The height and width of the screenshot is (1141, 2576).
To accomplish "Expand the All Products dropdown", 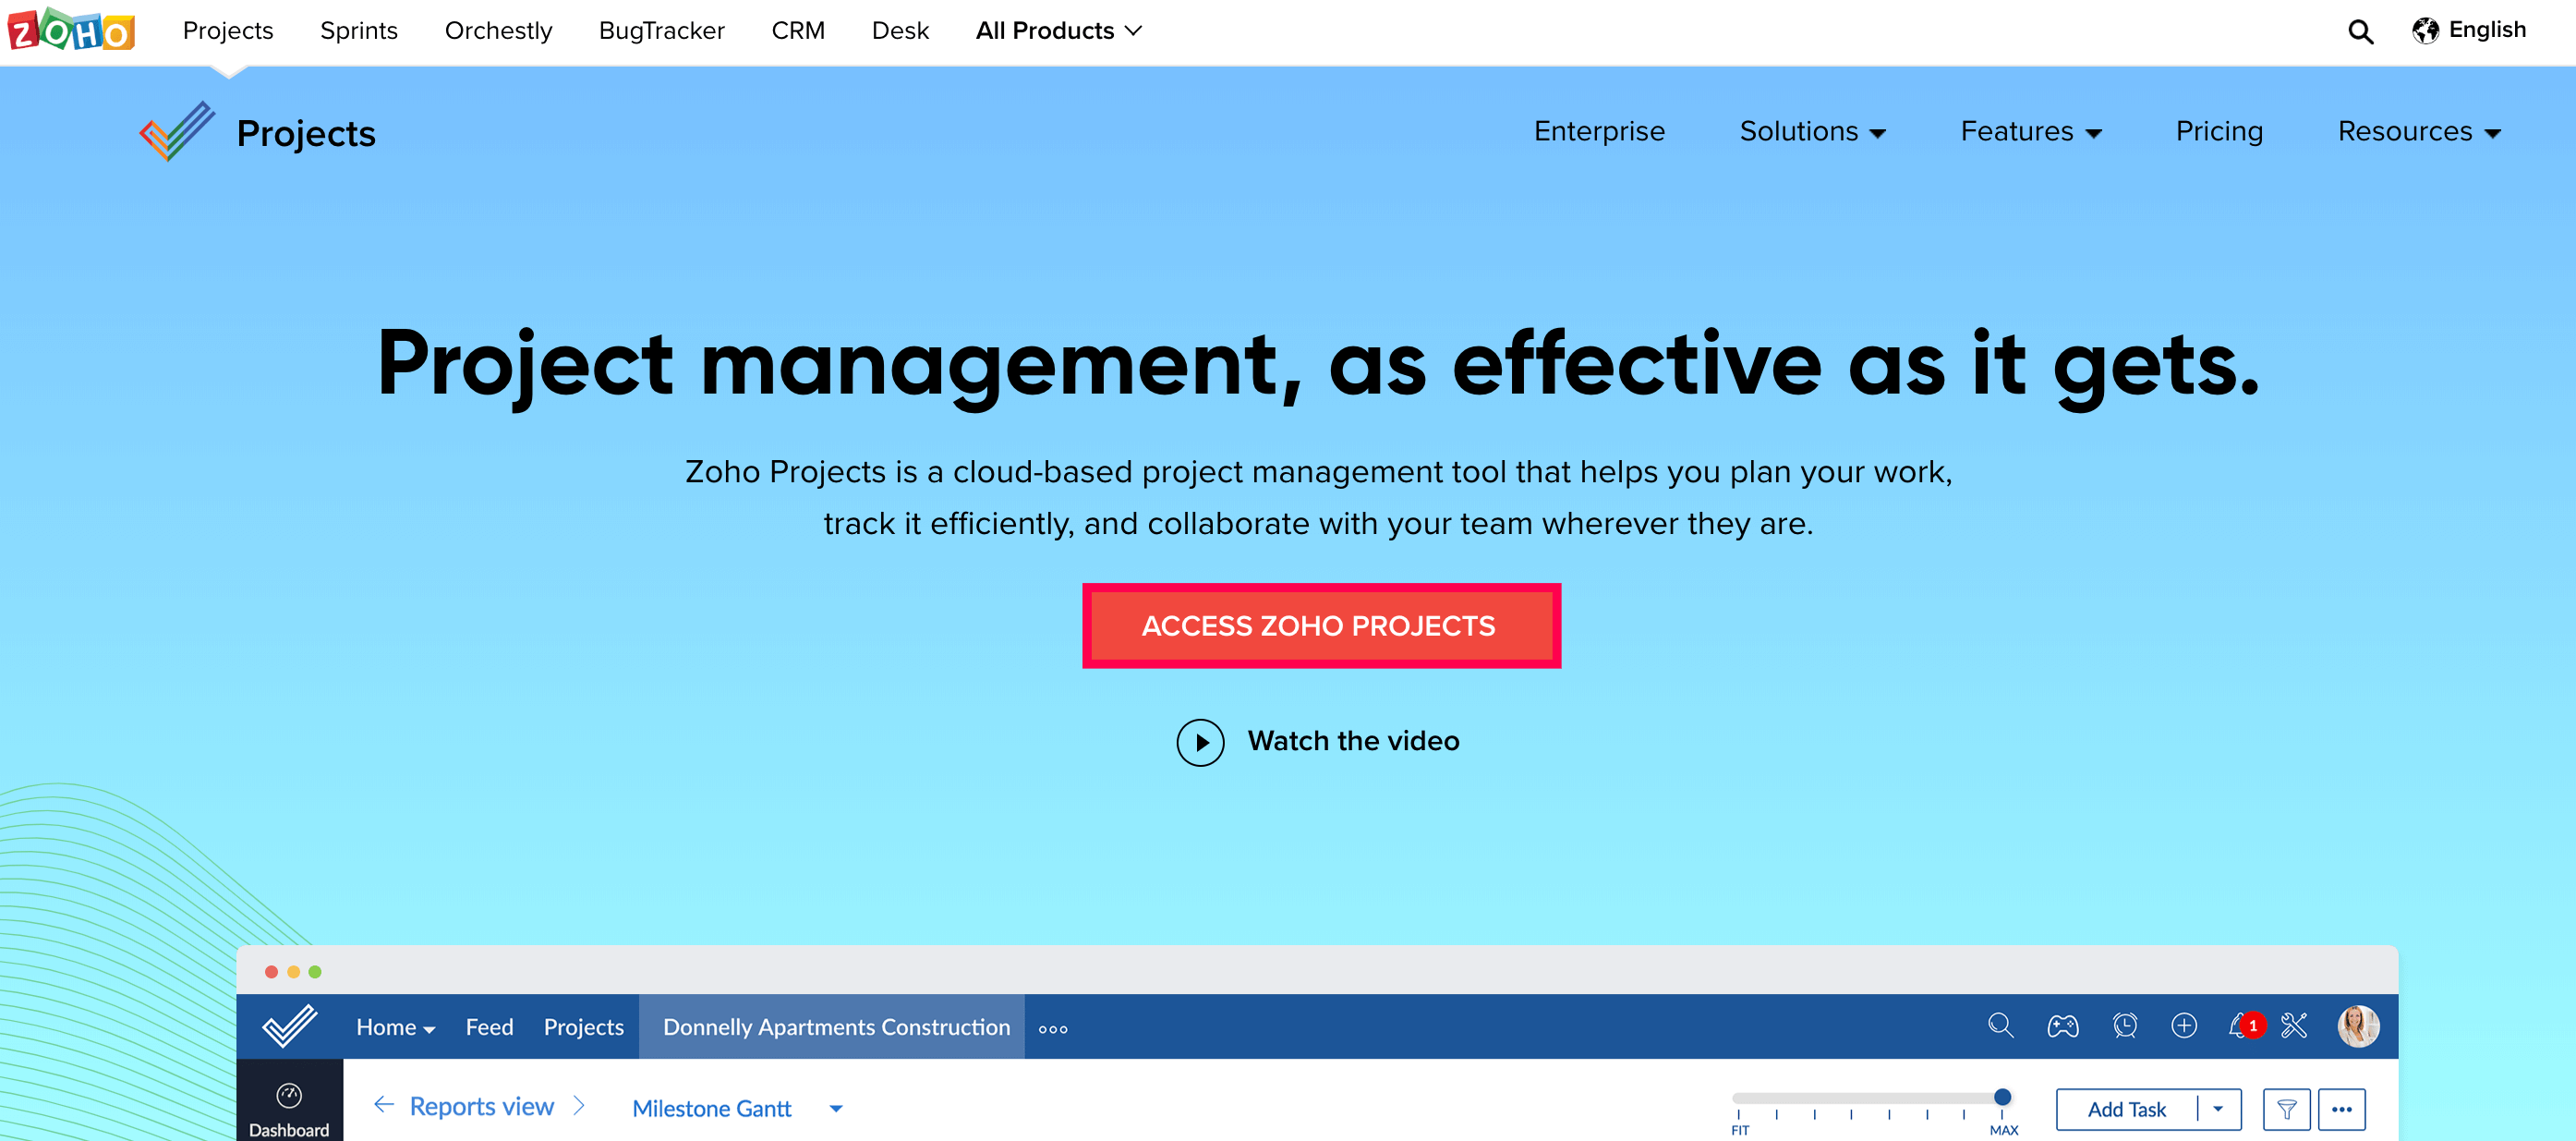I will (x=1058, y=31).
